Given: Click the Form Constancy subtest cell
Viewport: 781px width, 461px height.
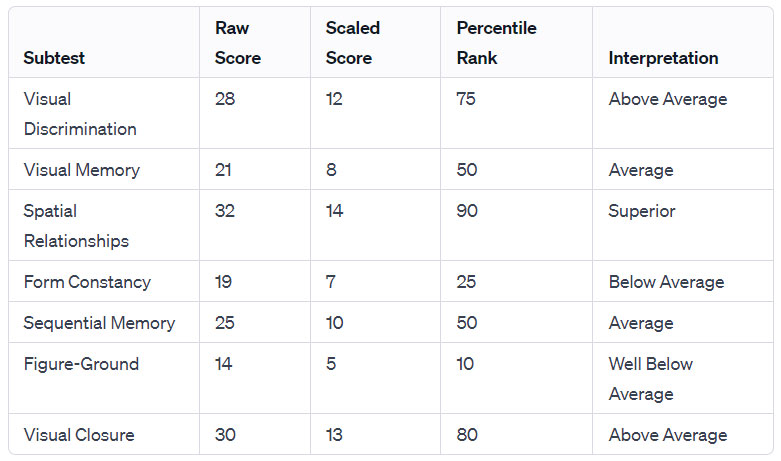Looking at the screenshot, I should point(87,282).
